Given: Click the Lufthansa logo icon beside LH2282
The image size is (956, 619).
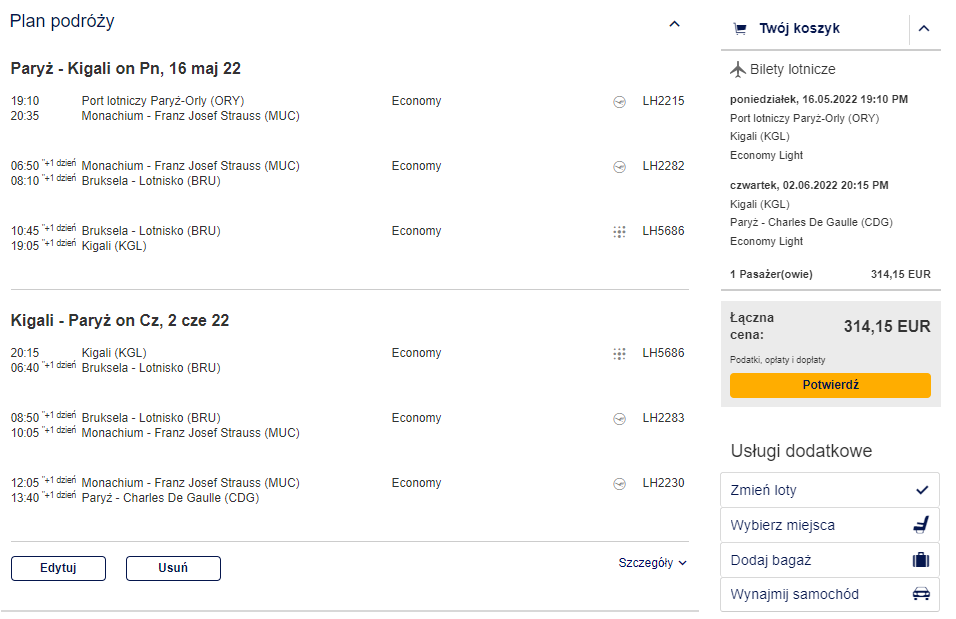Looking at the screenshot, I should [x=619, y=166].
